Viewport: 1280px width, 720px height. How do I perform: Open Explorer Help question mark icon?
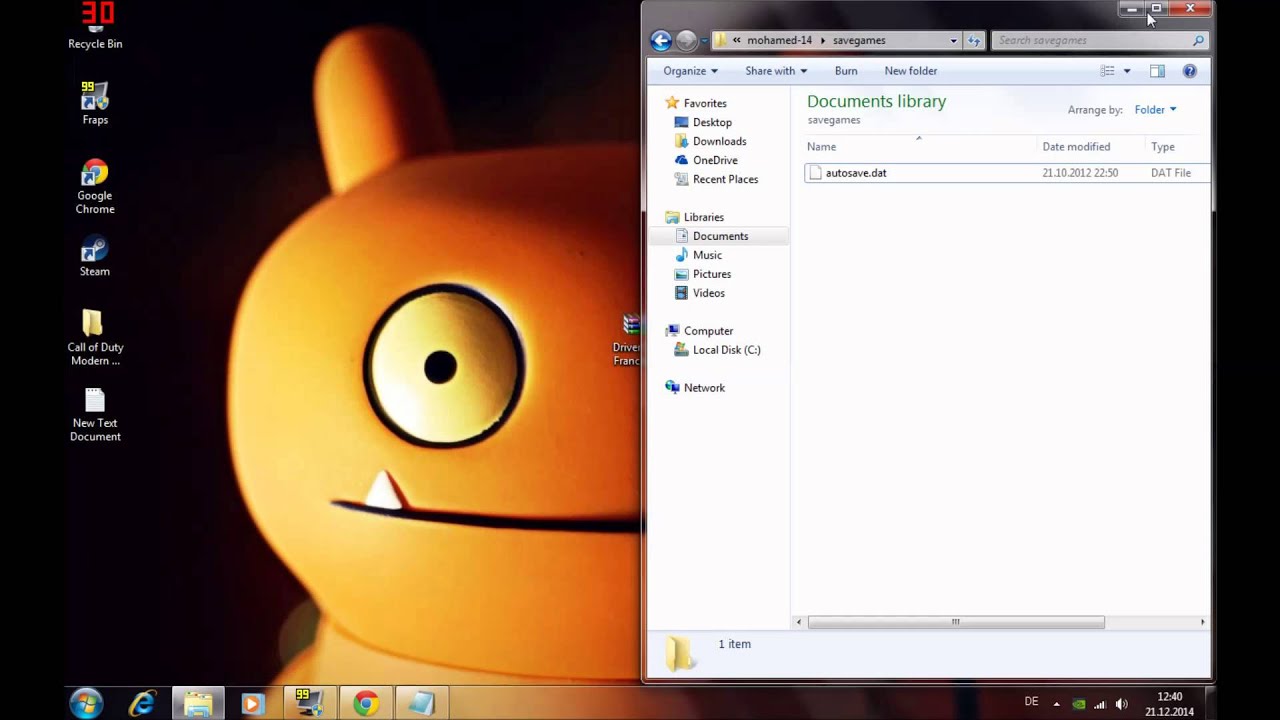tap(1189, 71)
